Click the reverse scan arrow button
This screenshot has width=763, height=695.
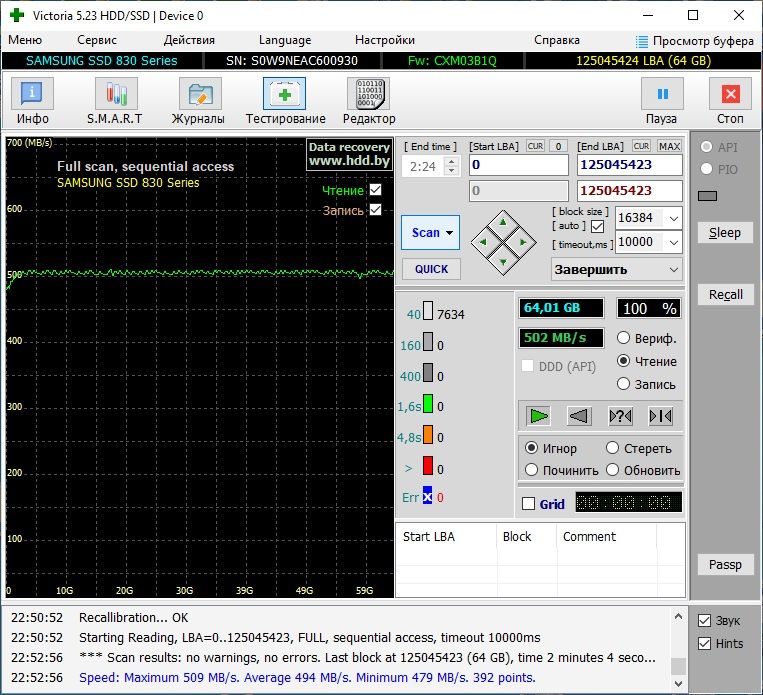click(x=579, y=416)
